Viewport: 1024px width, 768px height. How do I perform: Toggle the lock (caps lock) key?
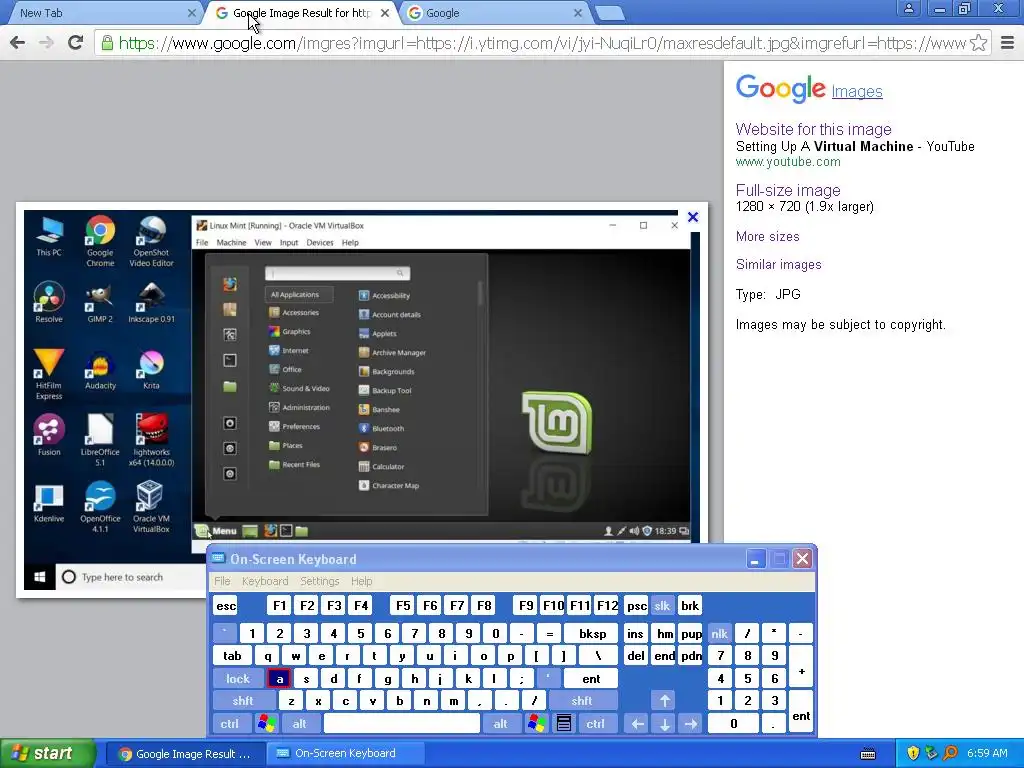click(x=238, y=679)
